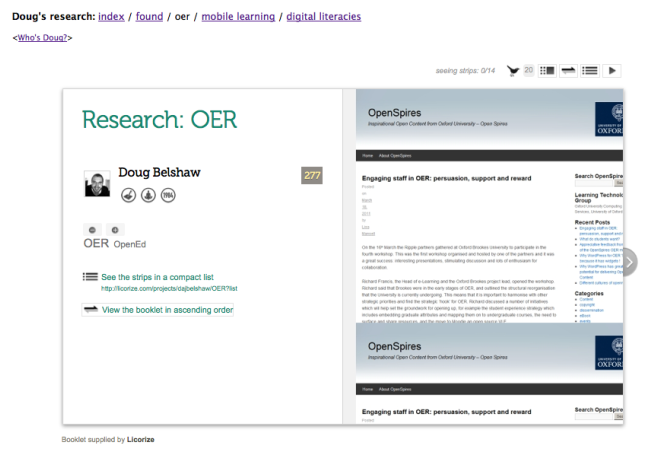Click About OpenSpires in upper nav bar
649x456 pixels.
[x=395, y=156]
